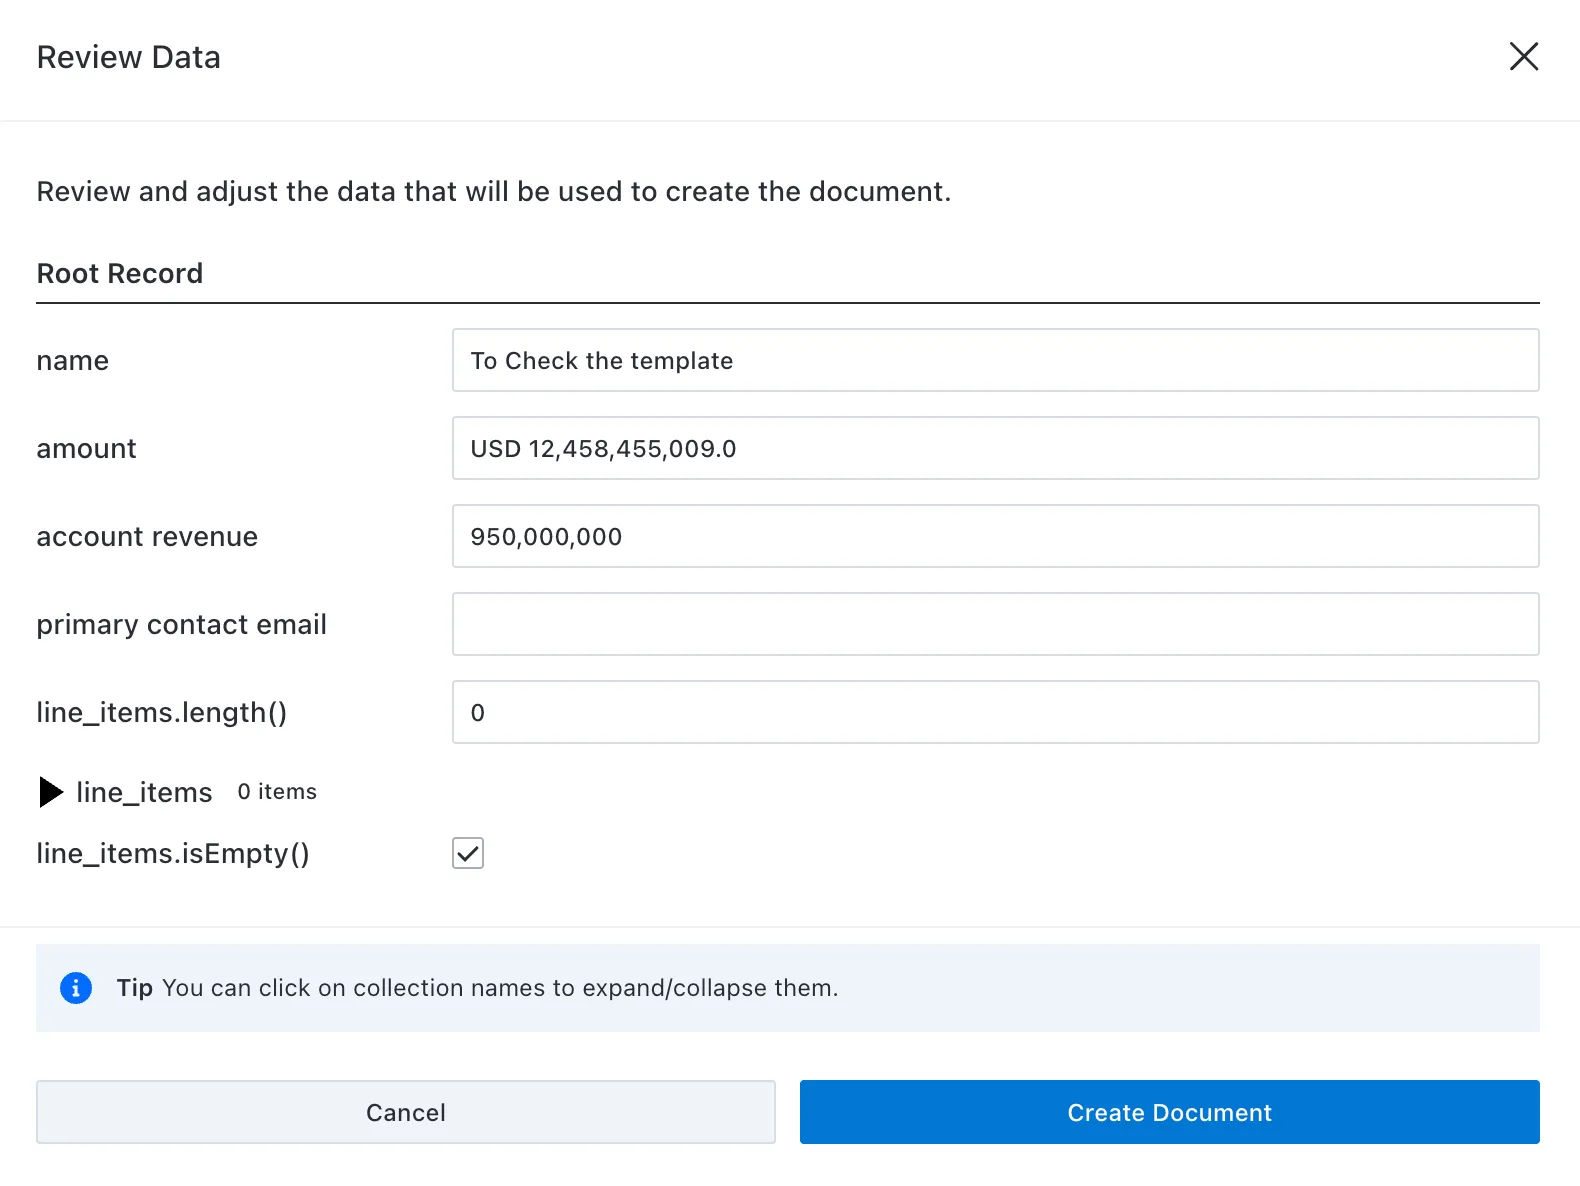This screenshot has width=1580, height=1186.
Task: Click the 'Review Data' dialog title
Action: point(129,57)
